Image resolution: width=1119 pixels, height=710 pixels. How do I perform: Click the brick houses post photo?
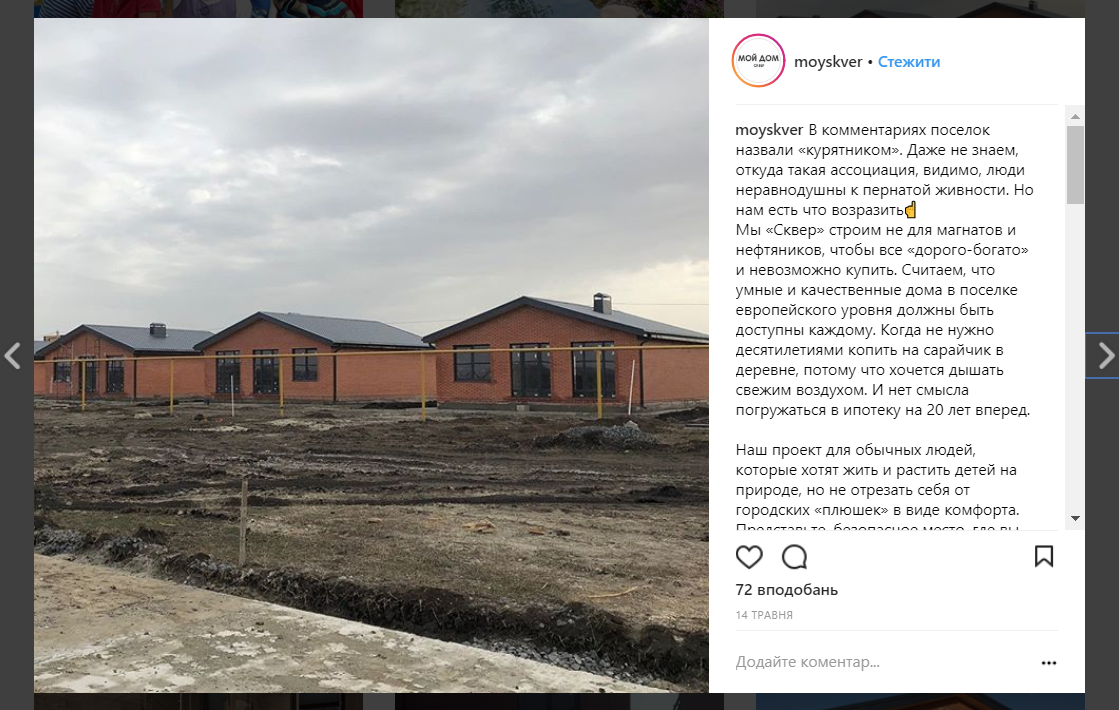click(x=371, y=355)
